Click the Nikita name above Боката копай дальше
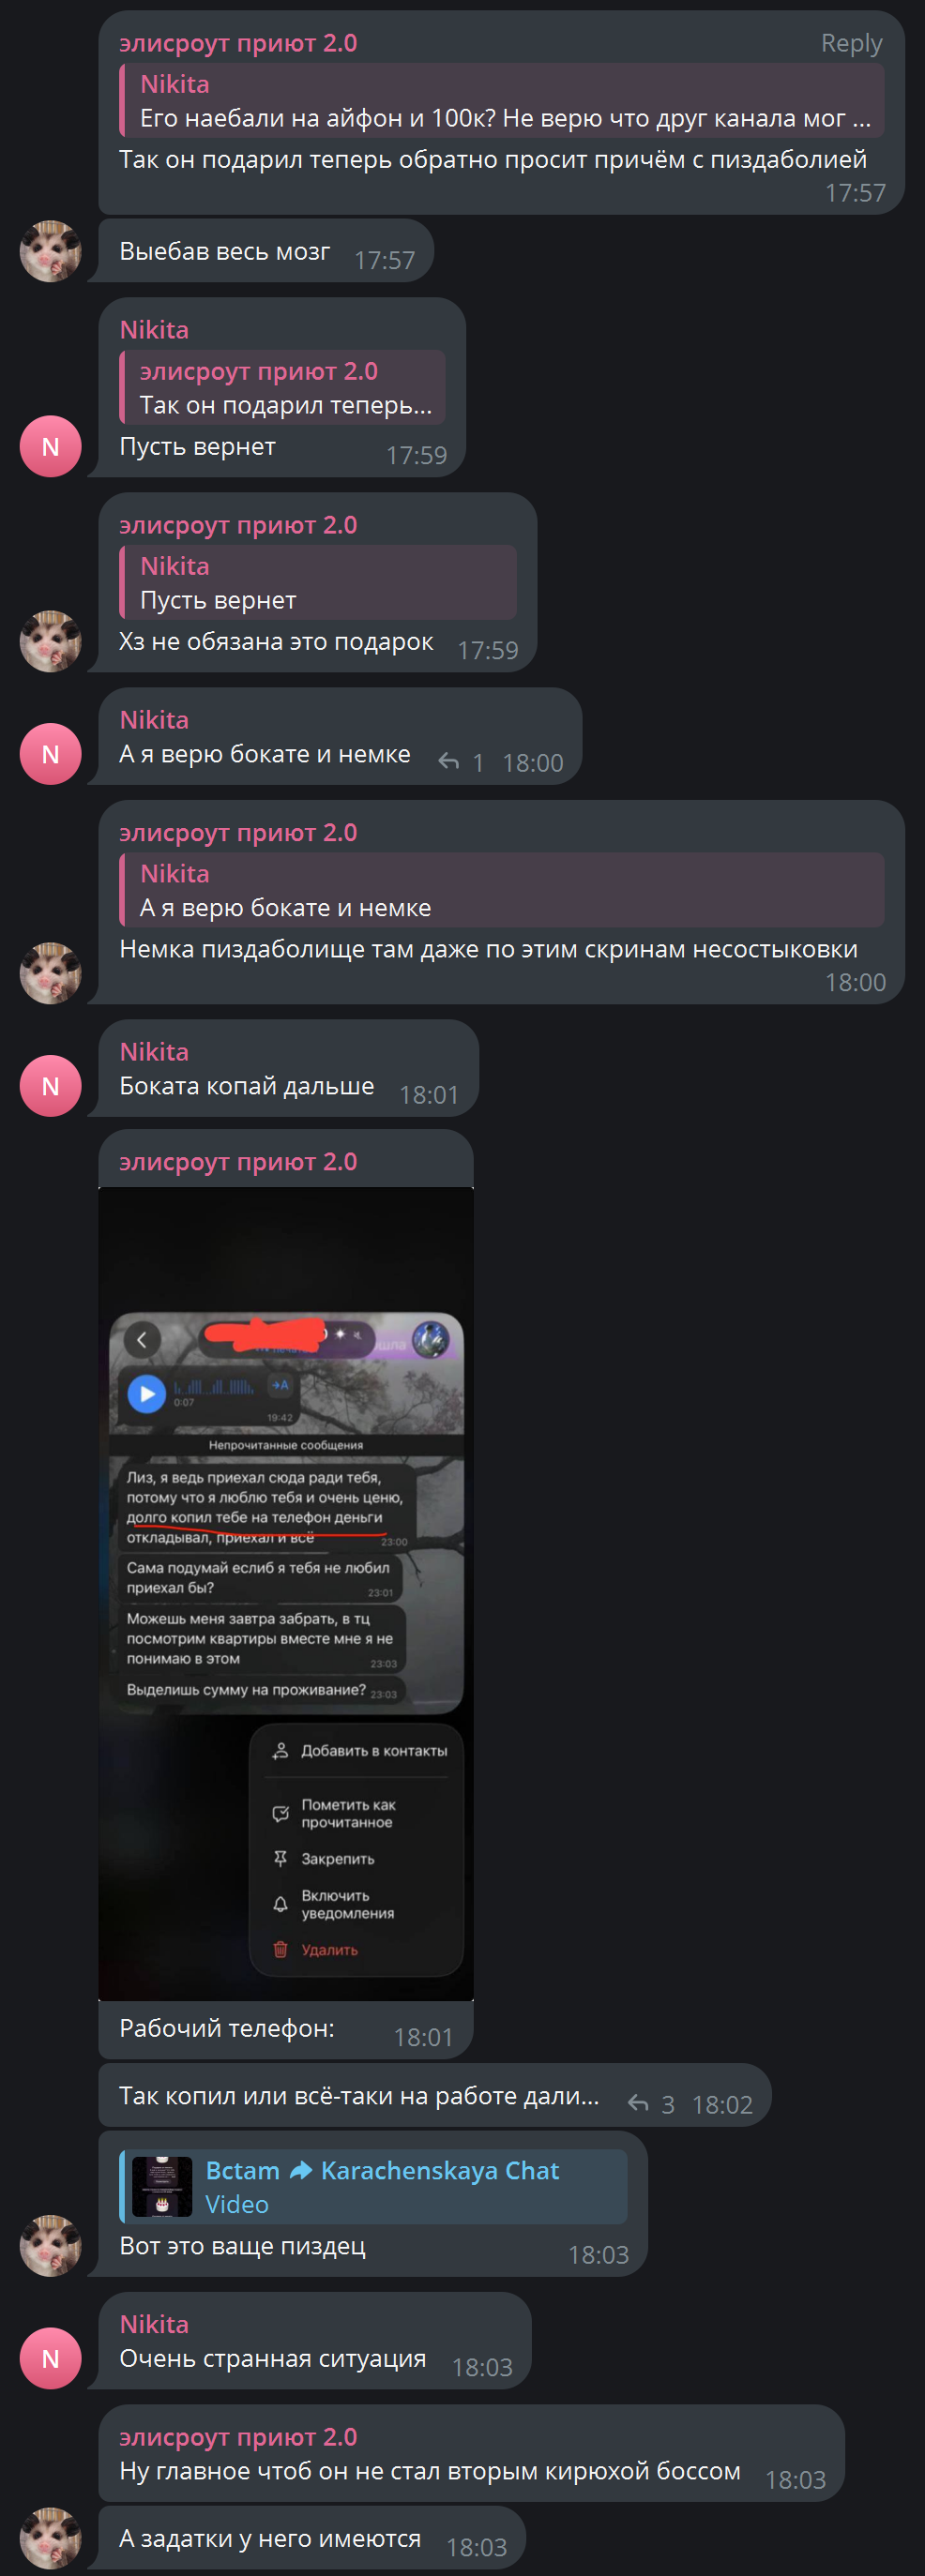The height and width of the screenshot is (2576, 925). 154,1051
